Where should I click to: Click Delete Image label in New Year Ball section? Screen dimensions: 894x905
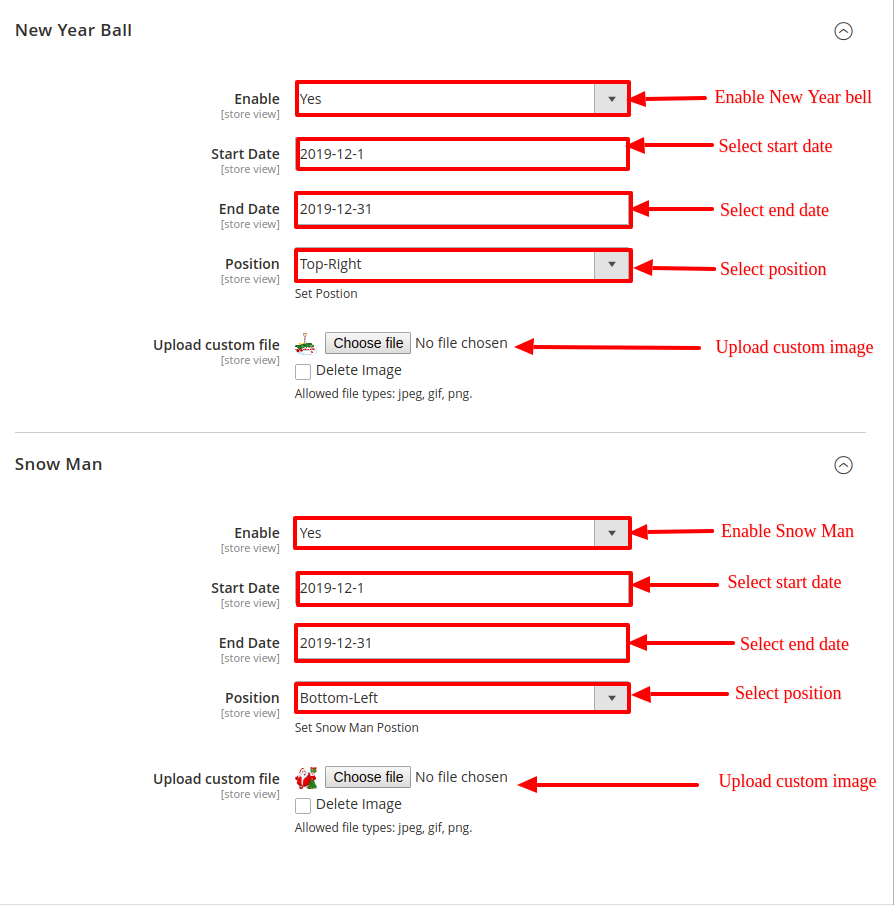(x=358, y=370)
